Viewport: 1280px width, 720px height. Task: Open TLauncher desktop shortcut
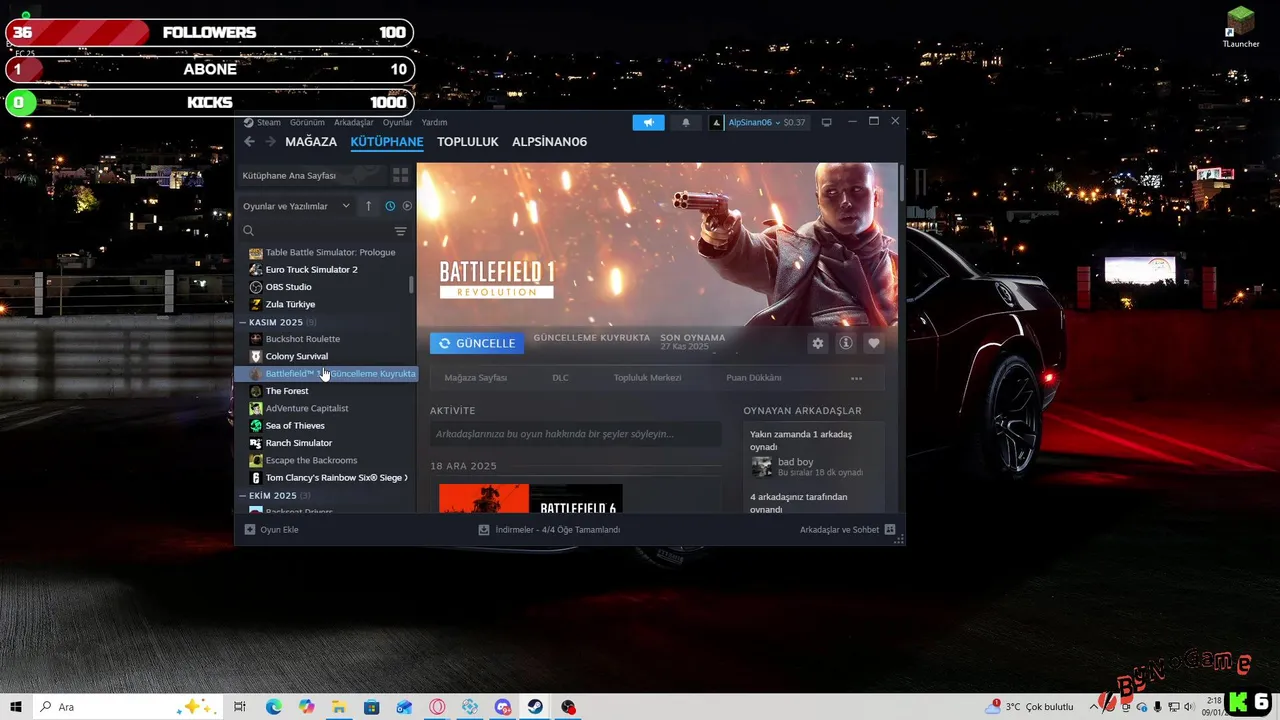click(1241, 27)
